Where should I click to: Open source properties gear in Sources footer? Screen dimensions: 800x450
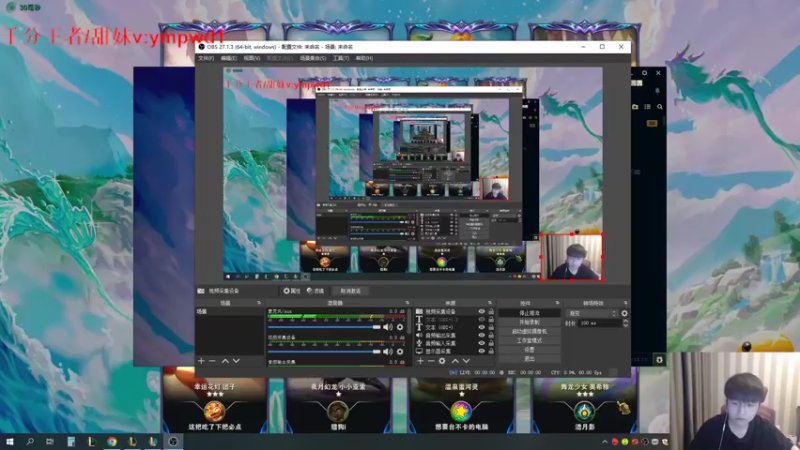(x=442, y=361)
